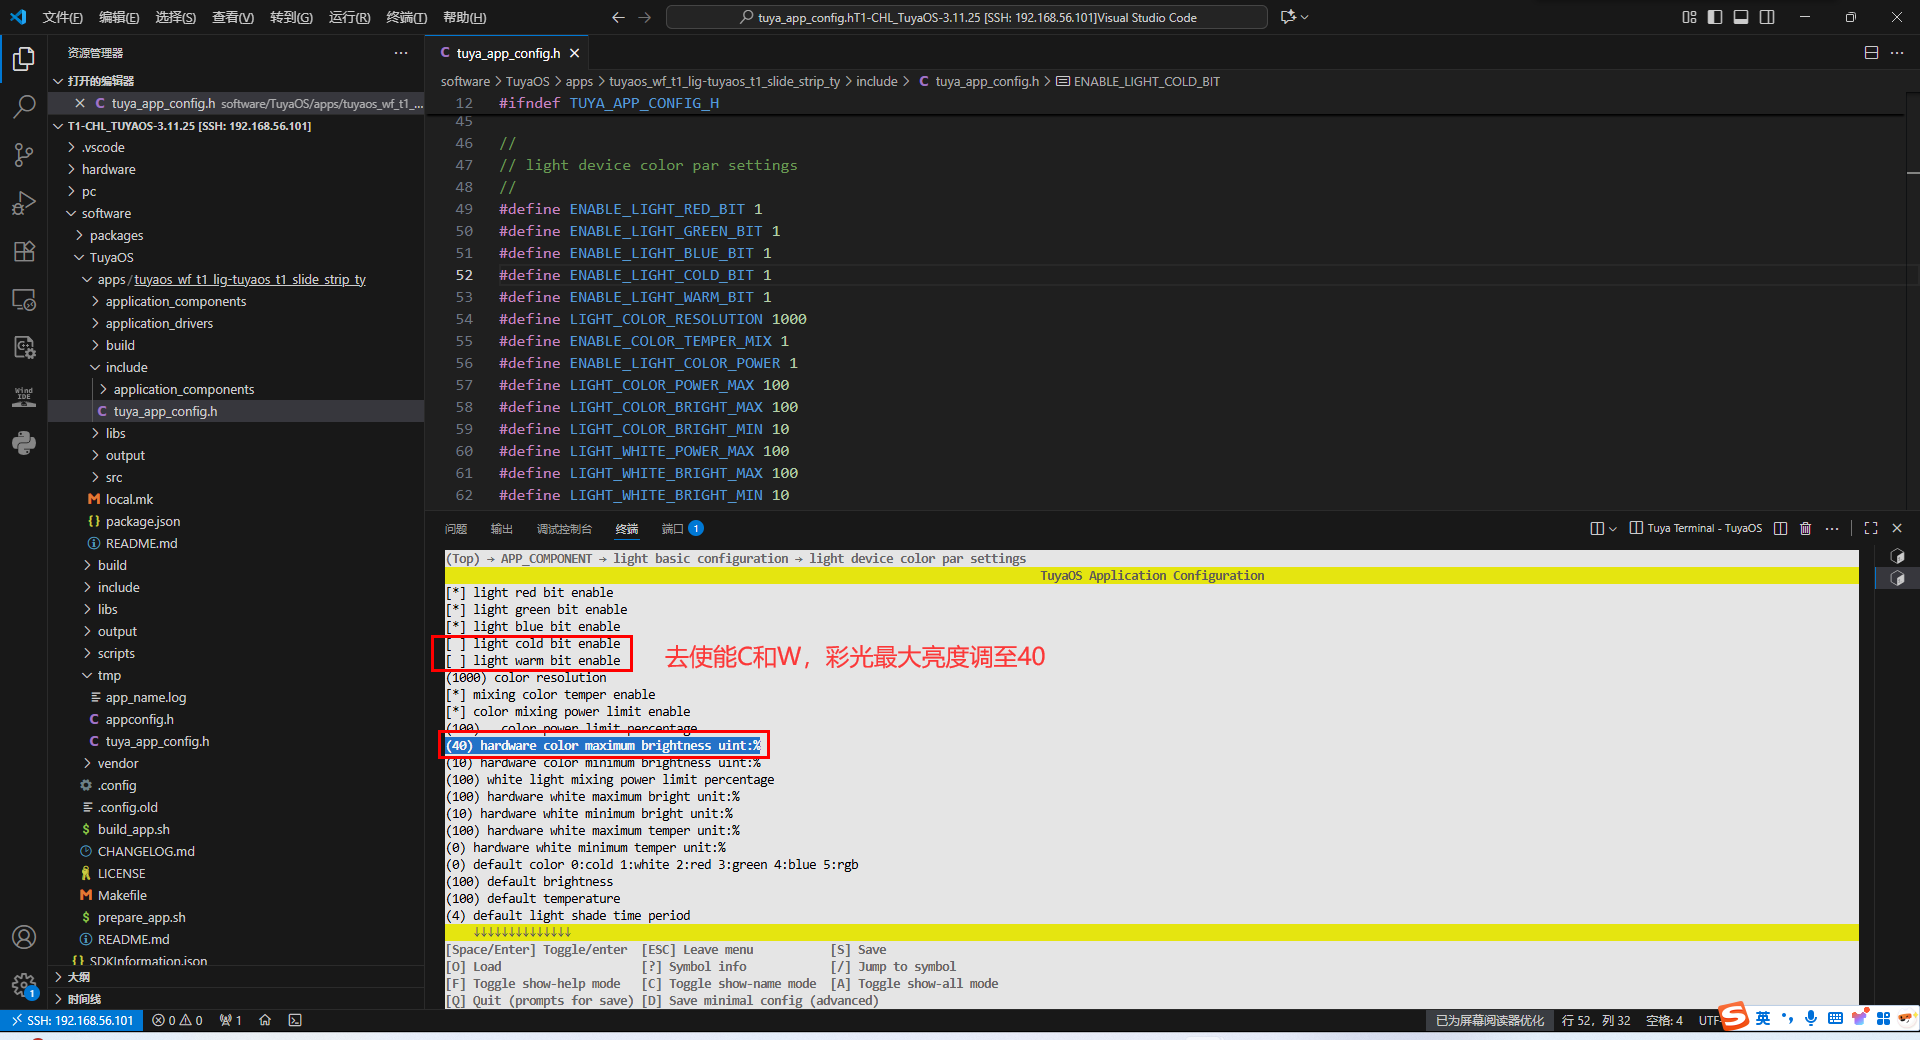Kill terminal with the trash icon
This screenshot has width=1920, height=1040.
[1805, 528]
